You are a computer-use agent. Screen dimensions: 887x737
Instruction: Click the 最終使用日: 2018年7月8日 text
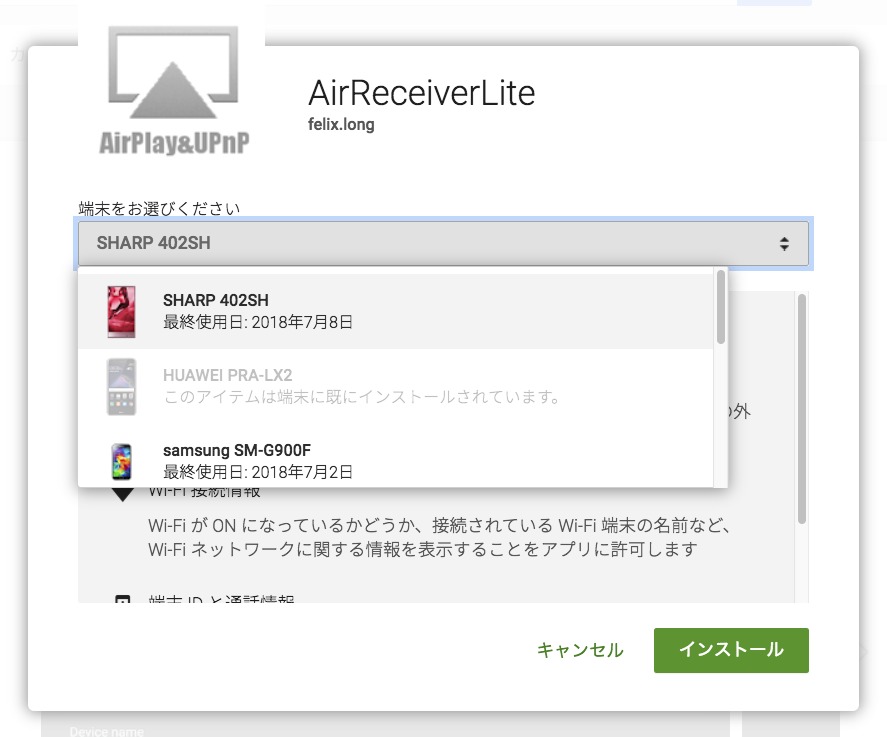coord(258,322)
